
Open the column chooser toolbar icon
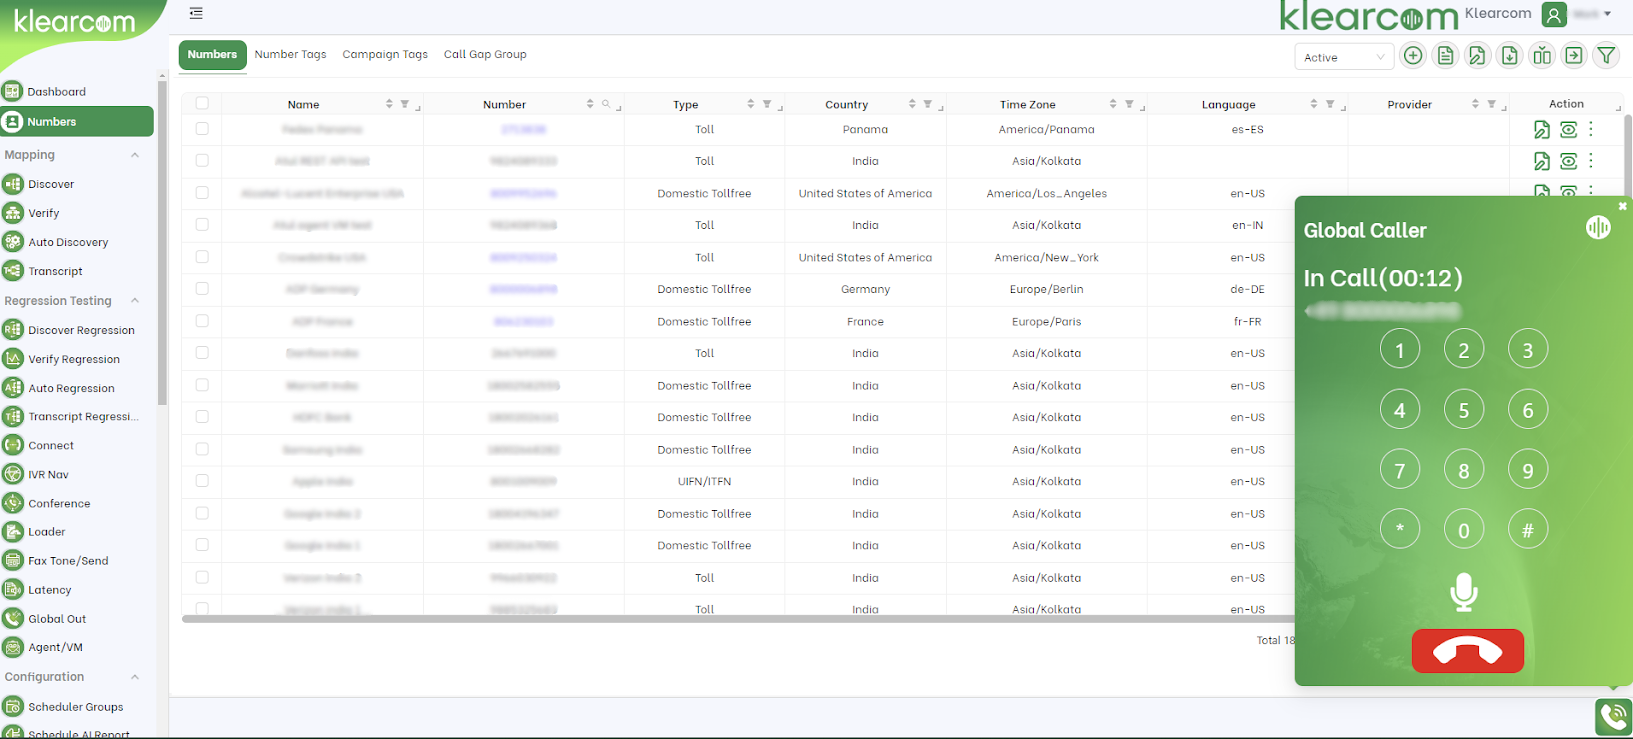(1542, 56)
